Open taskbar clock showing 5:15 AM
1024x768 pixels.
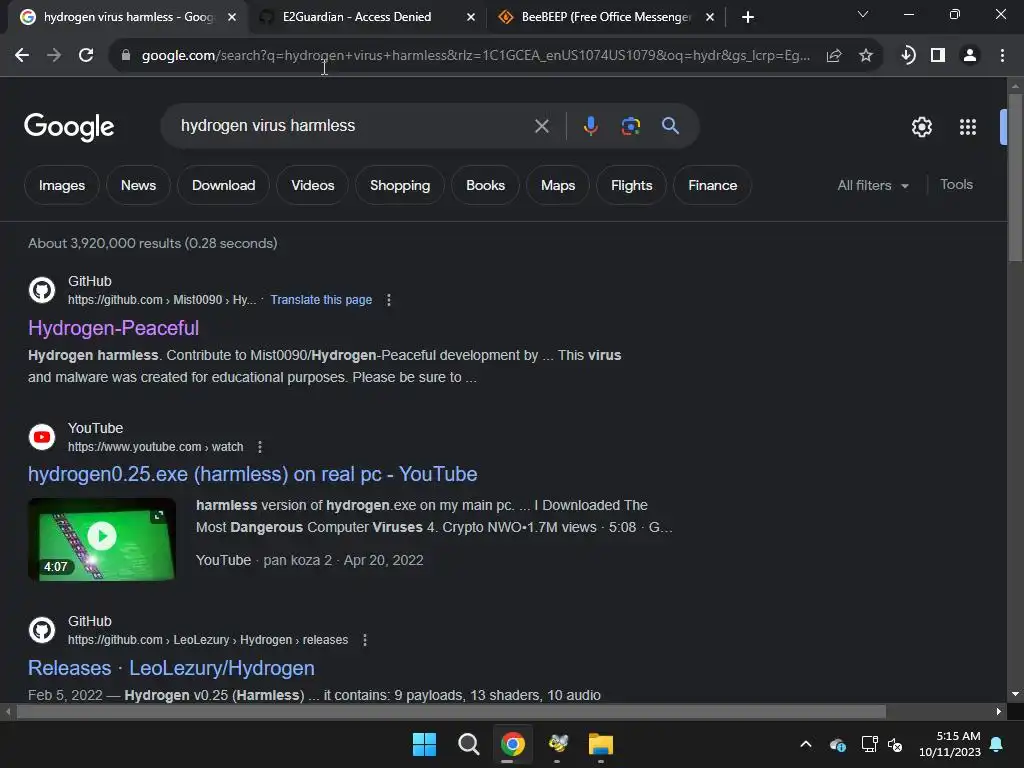coord(950,744)
